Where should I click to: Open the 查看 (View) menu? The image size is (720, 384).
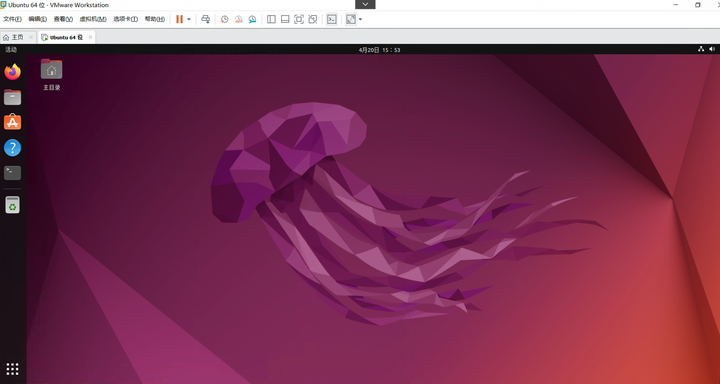[x=63, y=19]
